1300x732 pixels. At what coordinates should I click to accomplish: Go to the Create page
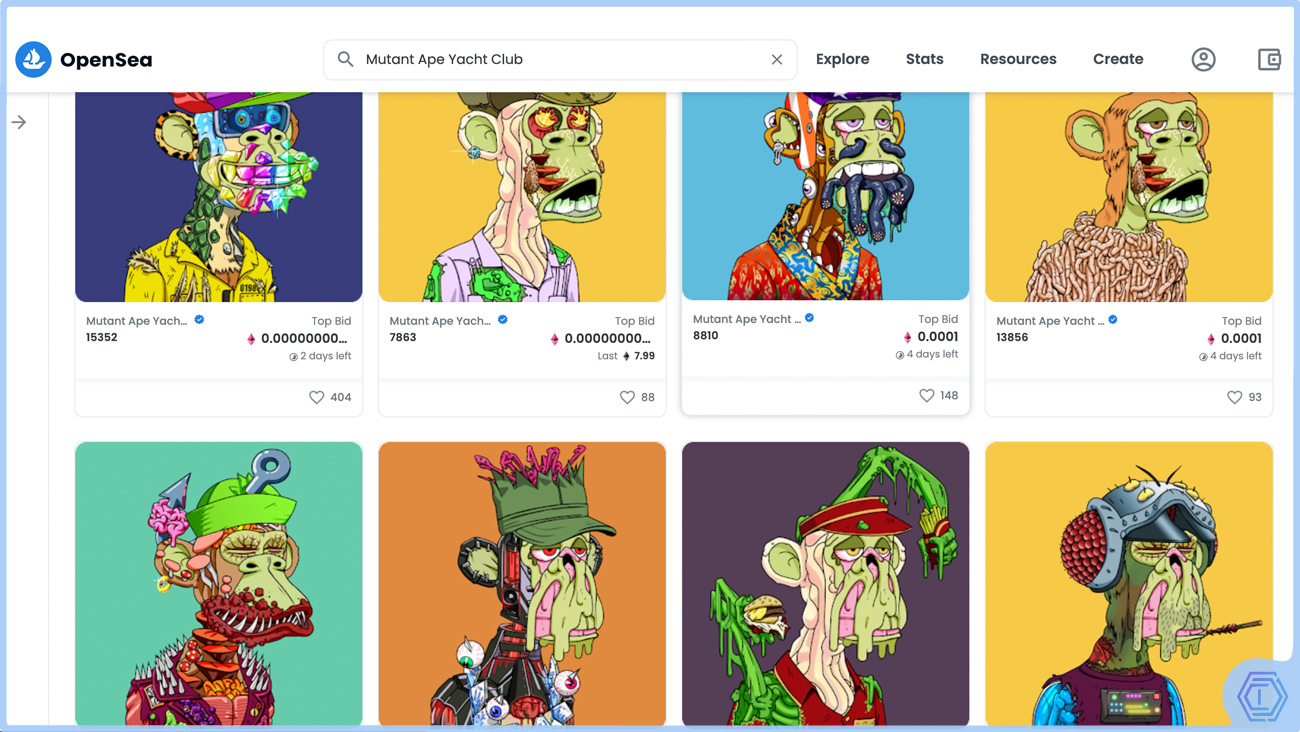tap(1117, 60)
